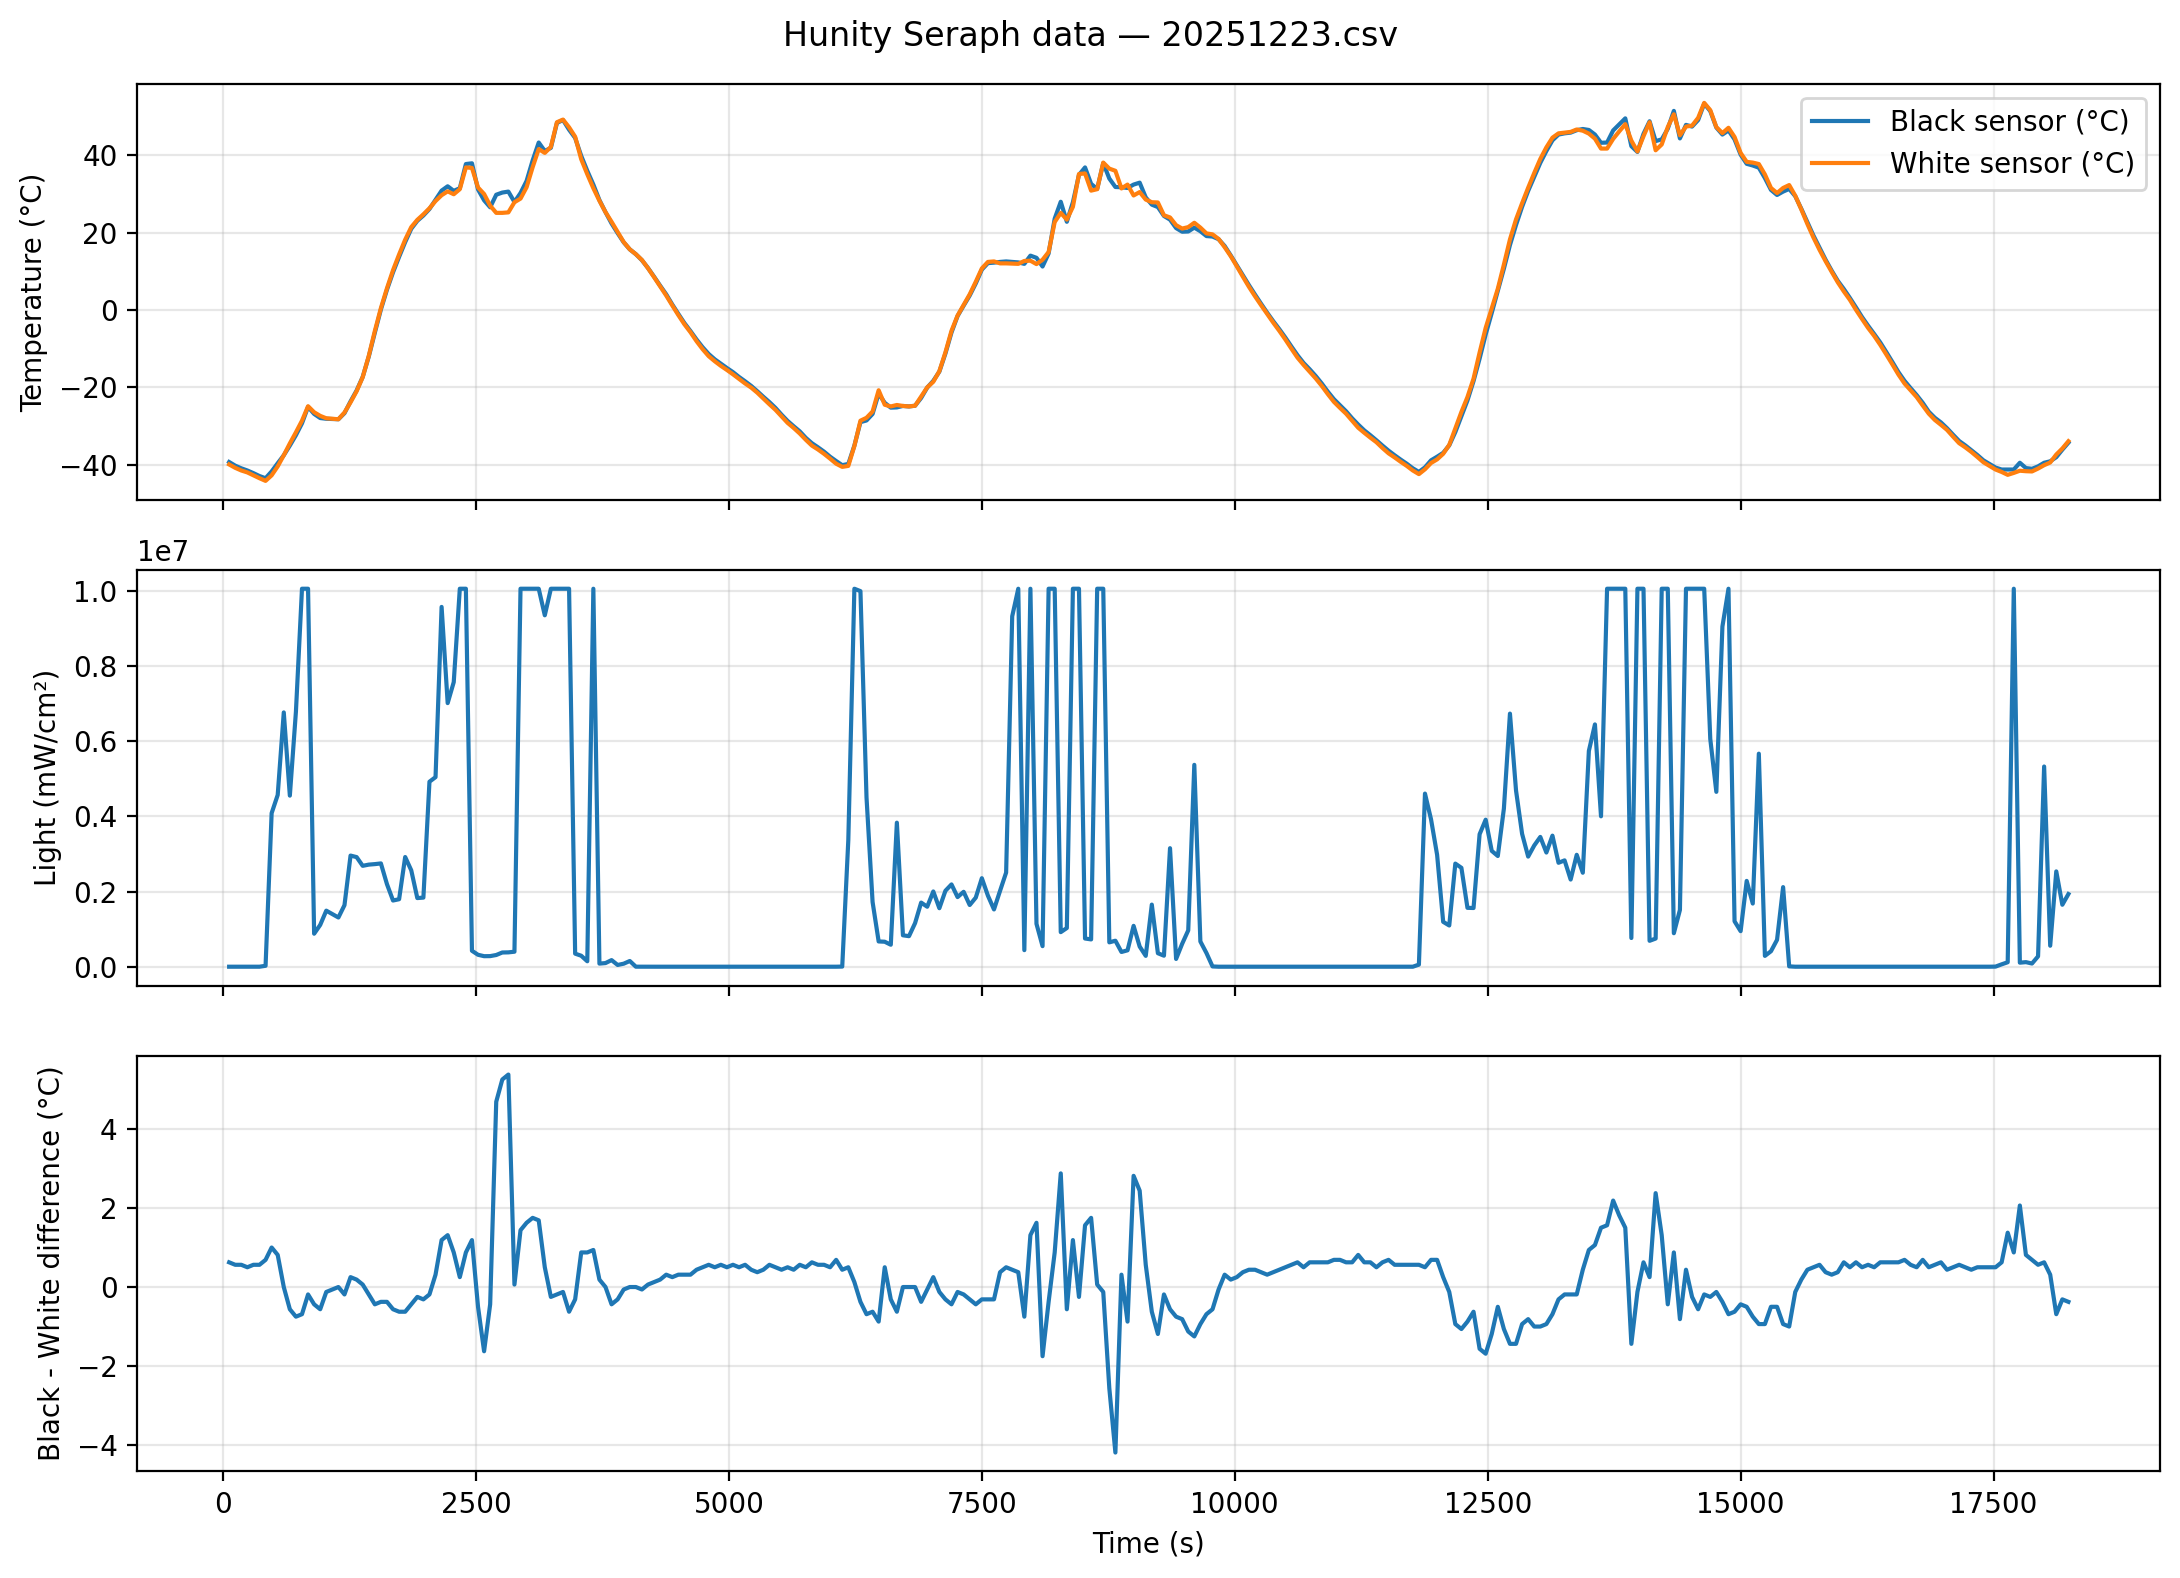The width and height of the screenshot is (2180, 1578).
Task: Click the 10000 tick on time axis
Action: click(x=1234, y=1503)
